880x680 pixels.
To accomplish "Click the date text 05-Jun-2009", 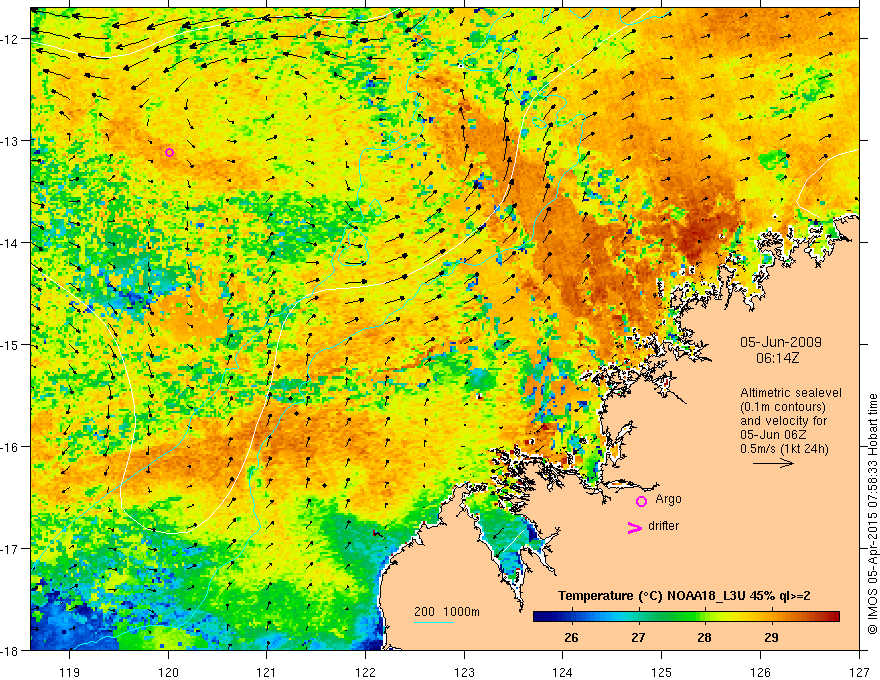I will pos(781,342).
